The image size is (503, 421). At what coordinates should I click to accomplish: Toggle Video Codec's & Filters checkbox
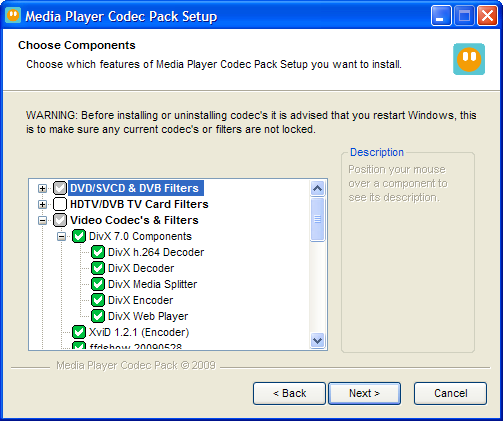tap(60, 220)
